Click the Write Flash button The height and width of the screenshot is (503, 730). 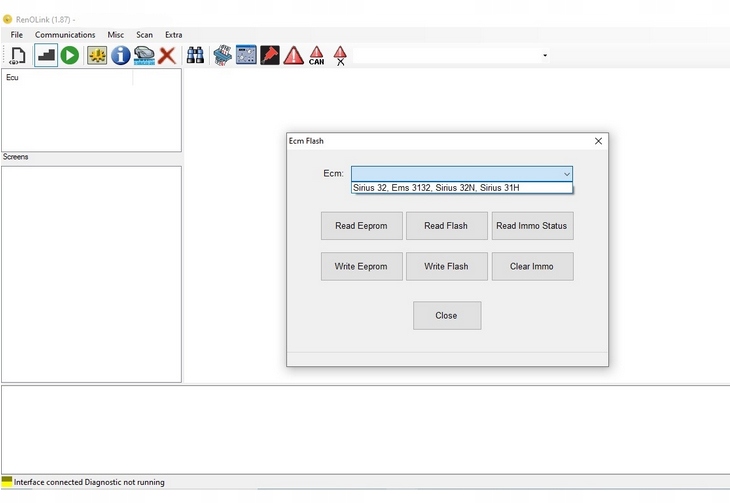click(446, 266)
